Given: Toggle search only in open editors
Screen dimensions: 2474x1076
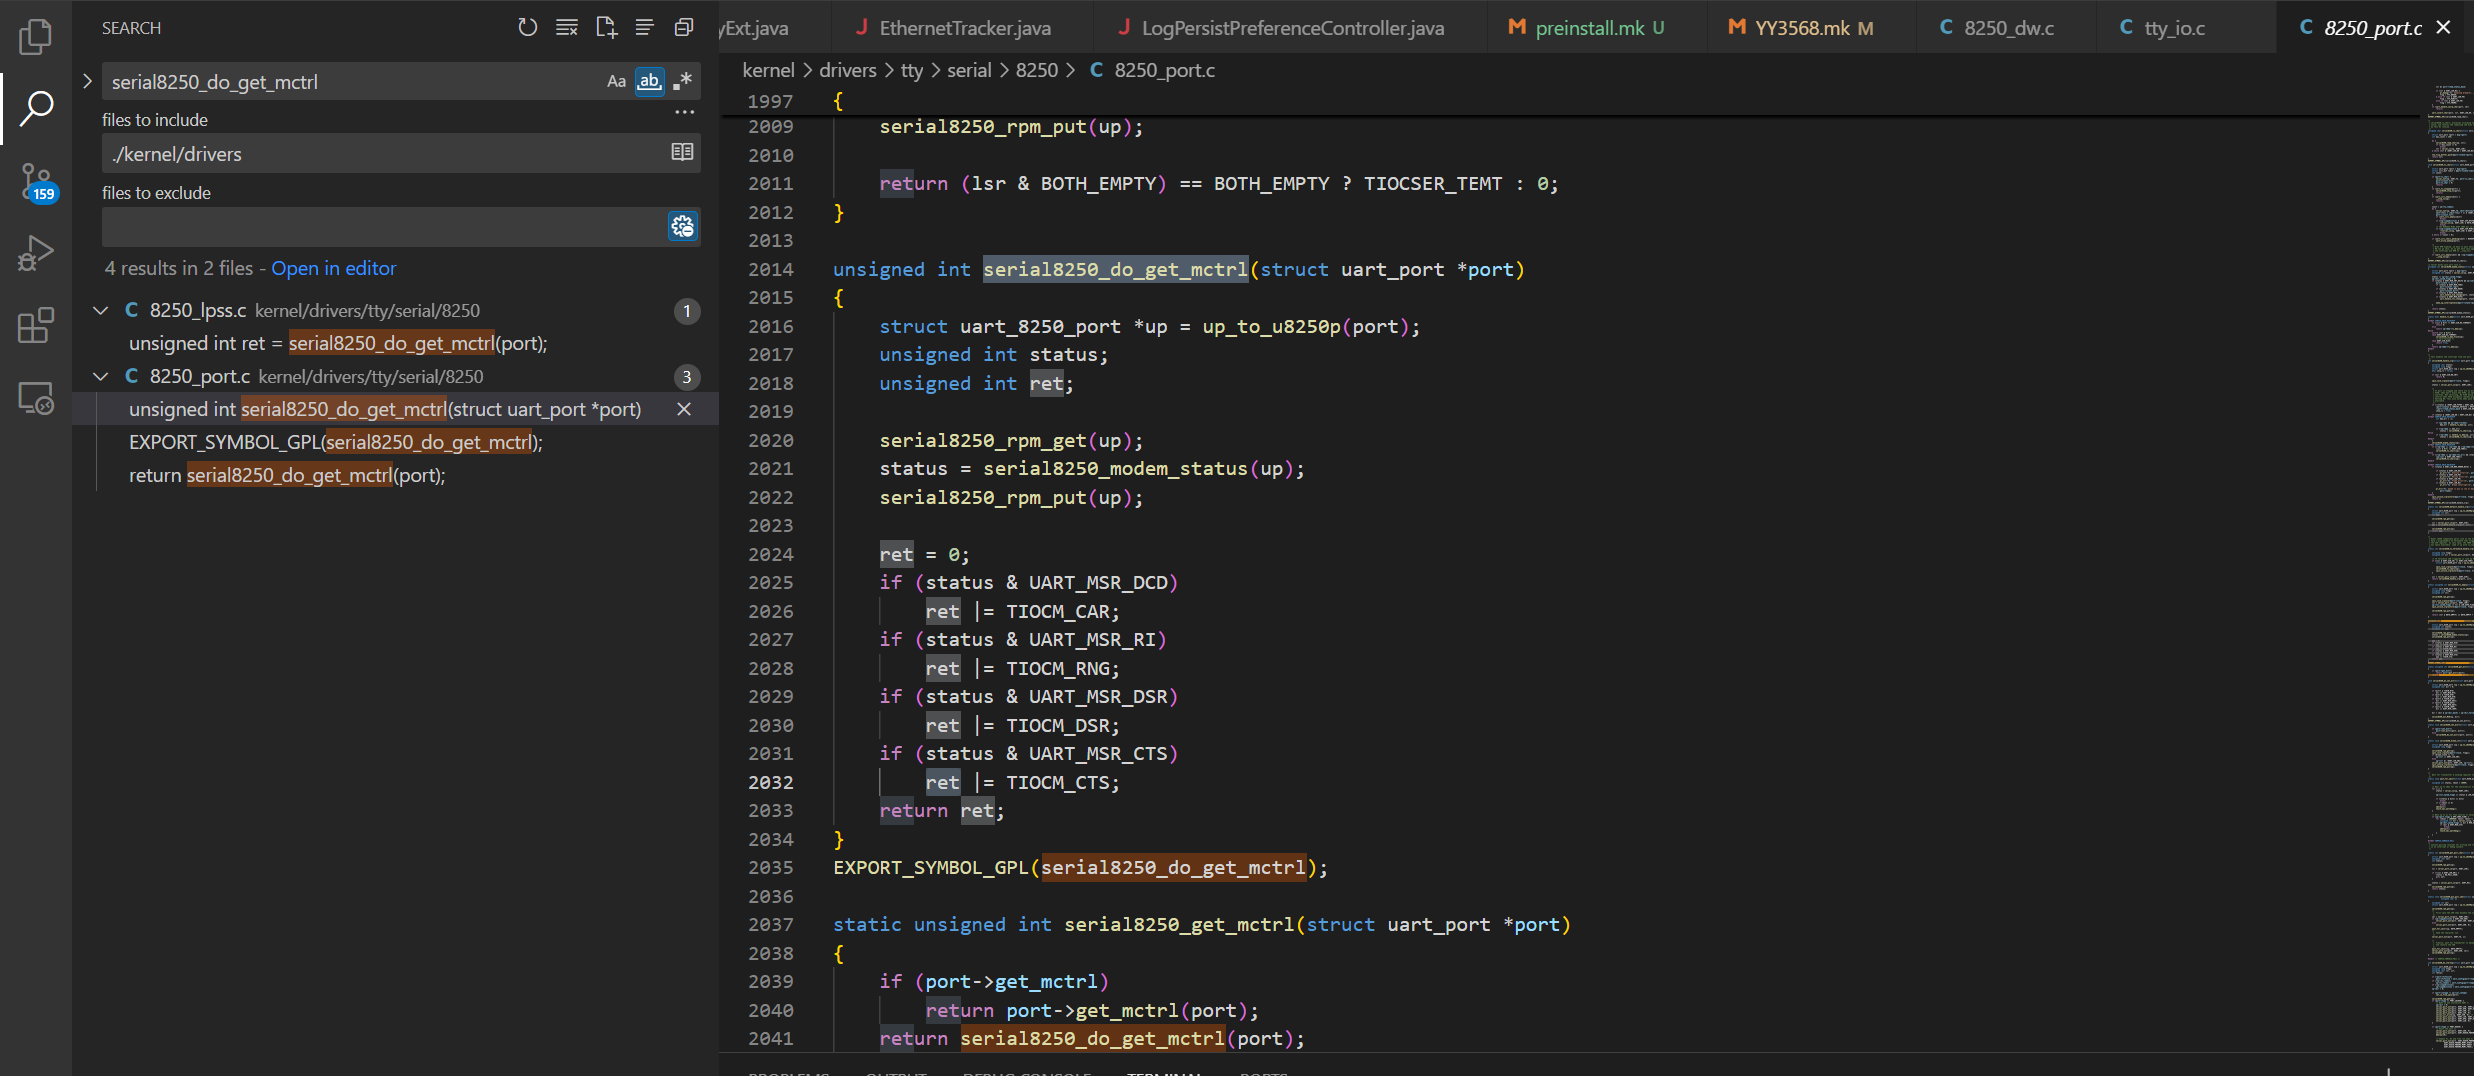Looking at the screenshot, I should [x=682, y=153].
